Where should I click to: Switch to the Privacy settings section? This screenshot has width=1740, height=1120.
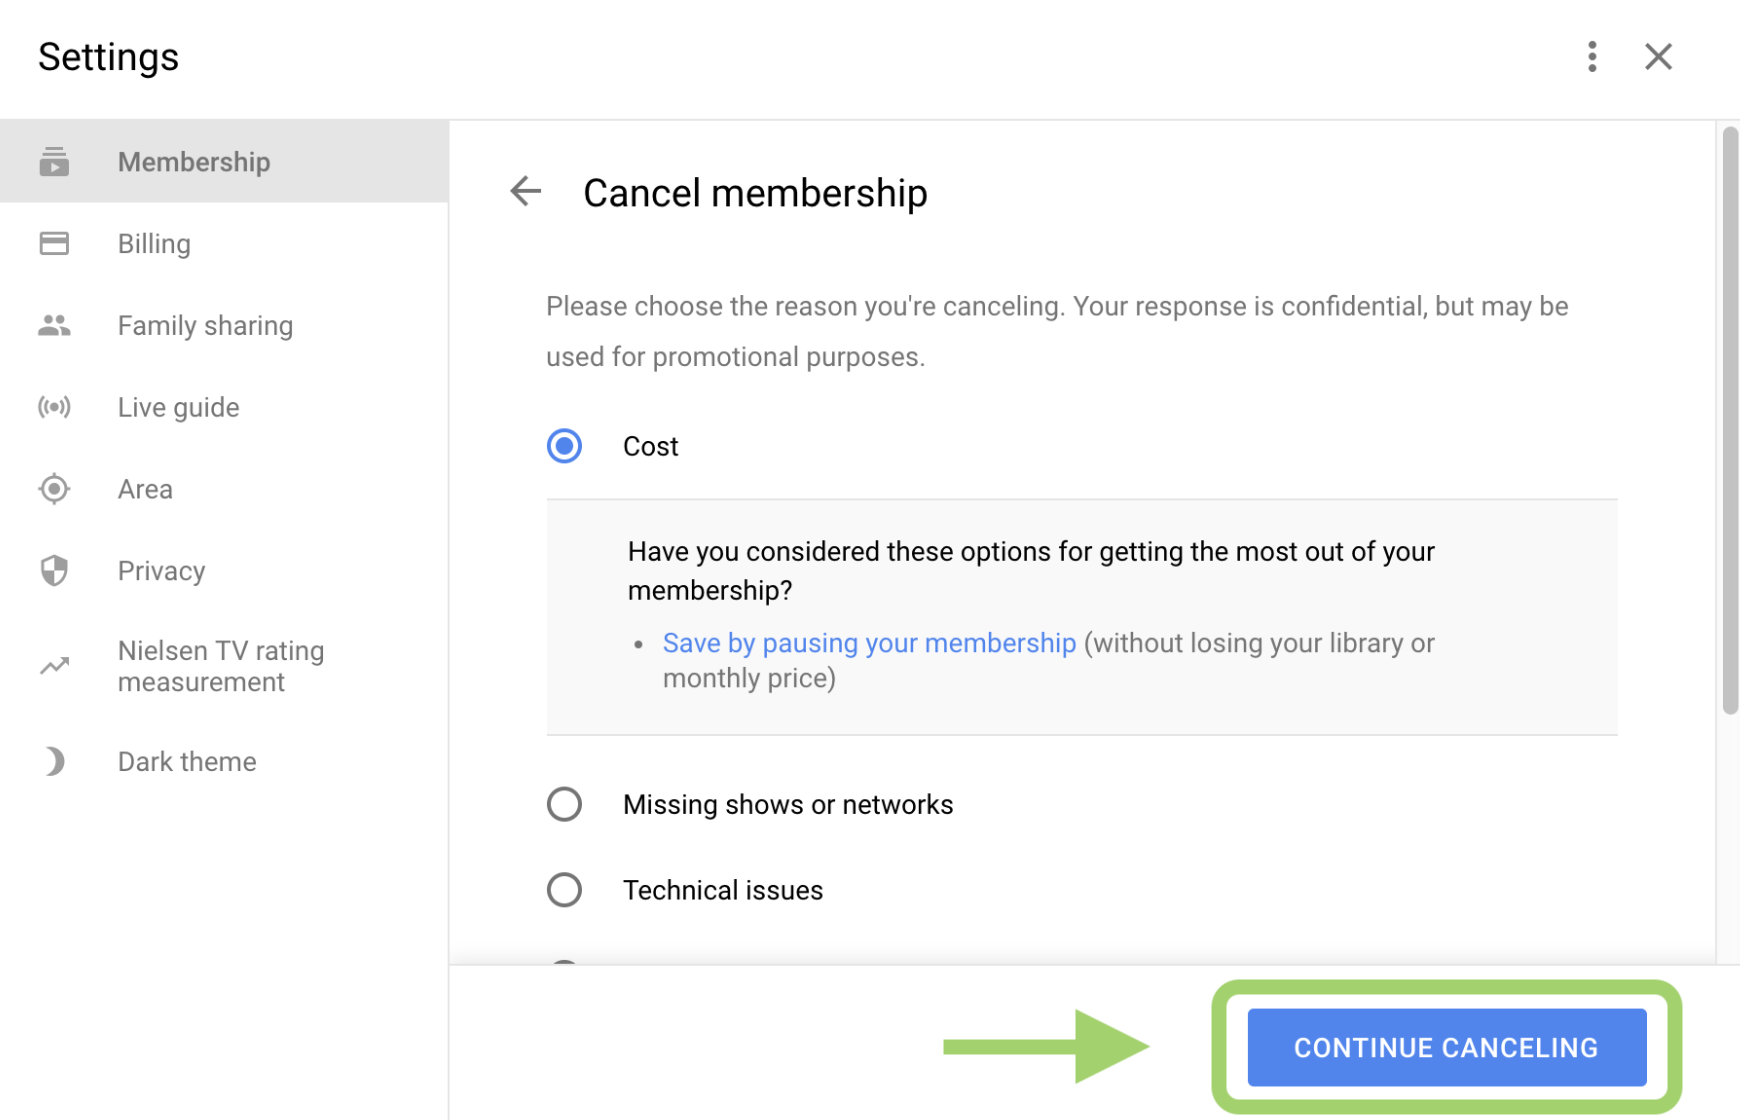(x=161, y=570)
